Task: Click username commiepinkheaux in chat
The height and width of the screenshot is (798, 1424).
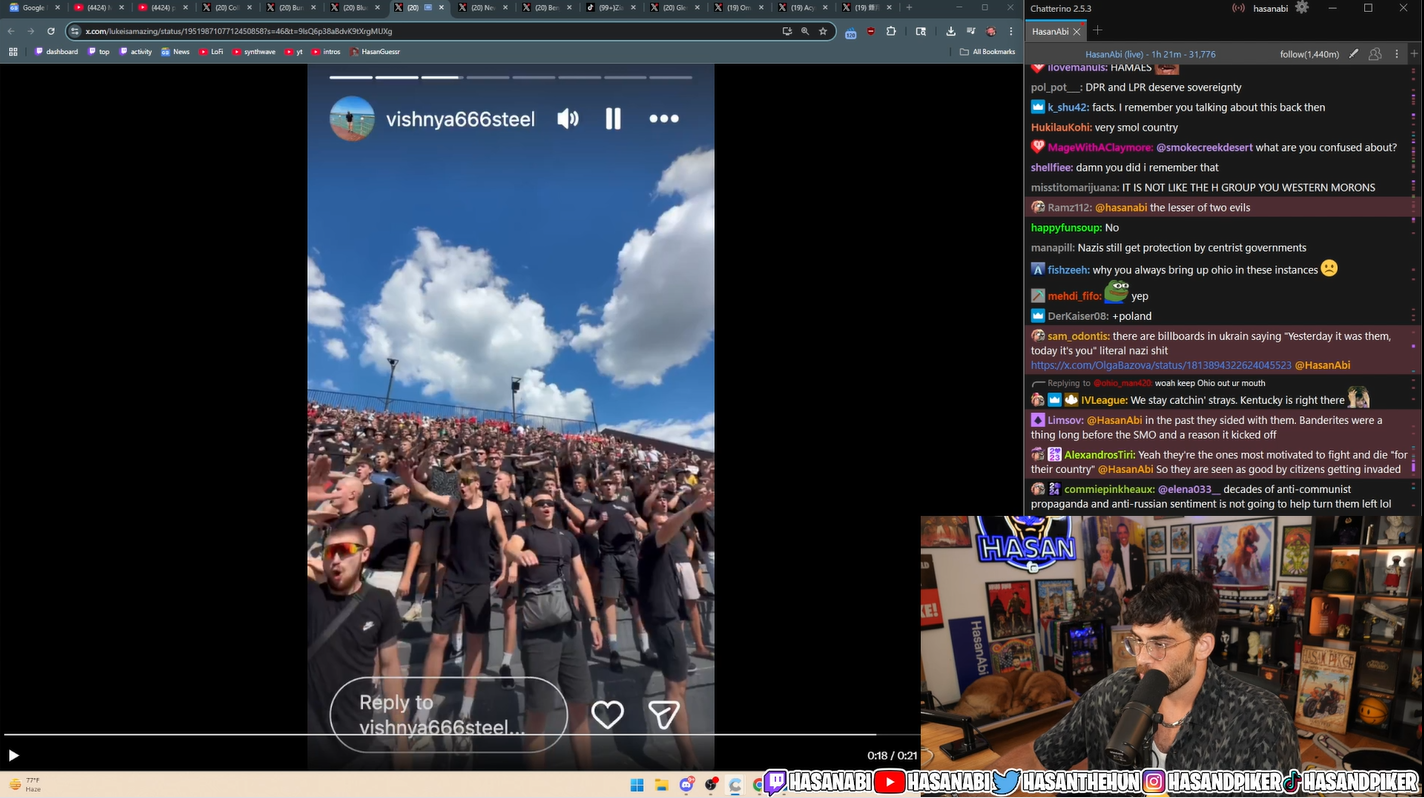Action: click(1109, 489)
